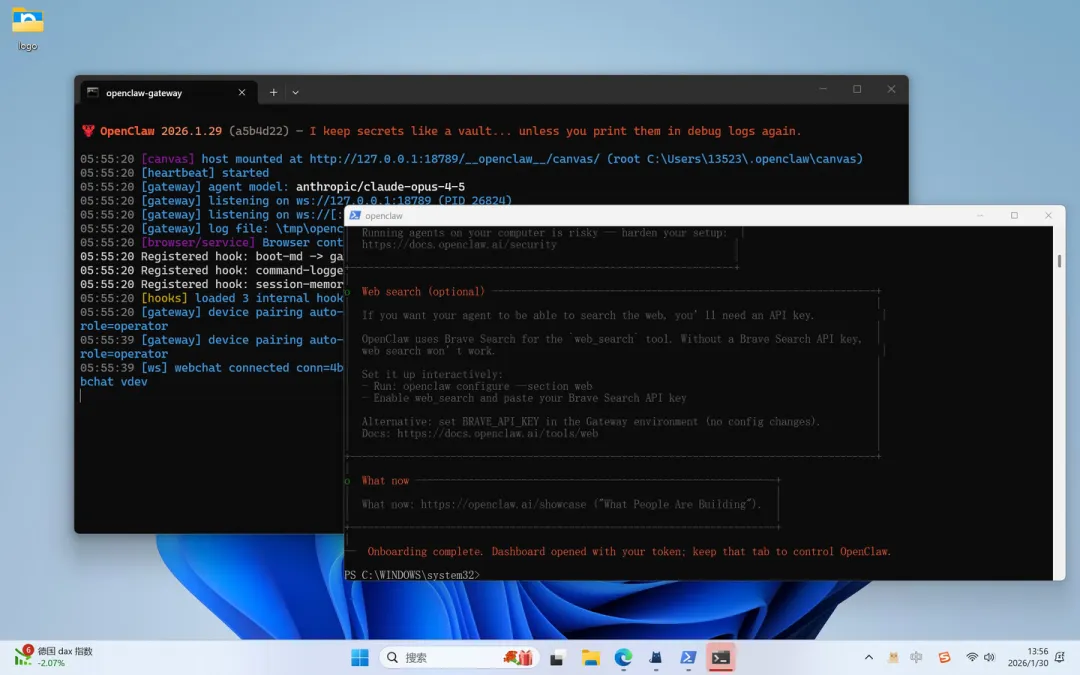The height and width of the screenshot is (675, 1080).
Task: Click the 'Web search (optional)' heading
Action: pos(423,291)
